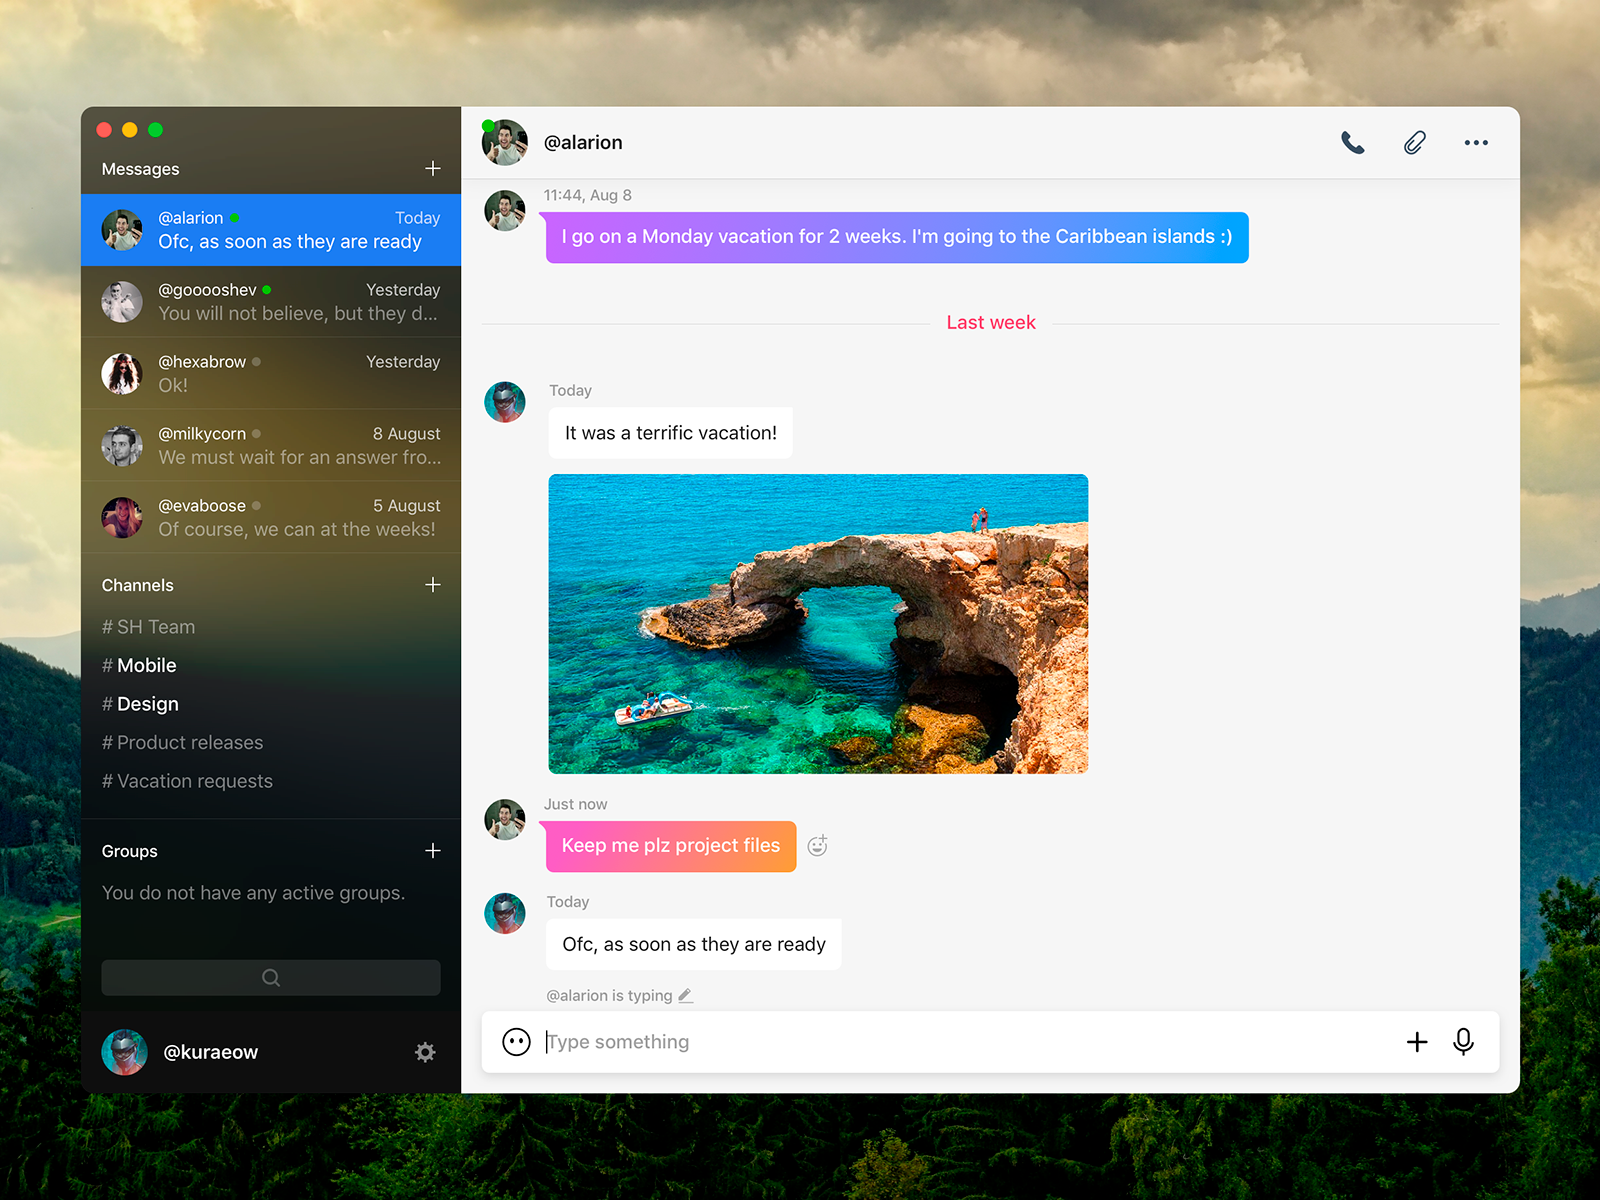Open the attachment paperclip icon
Image resolution: width=1600 pixels, height=1200 pixels.
coord(1414,143)
